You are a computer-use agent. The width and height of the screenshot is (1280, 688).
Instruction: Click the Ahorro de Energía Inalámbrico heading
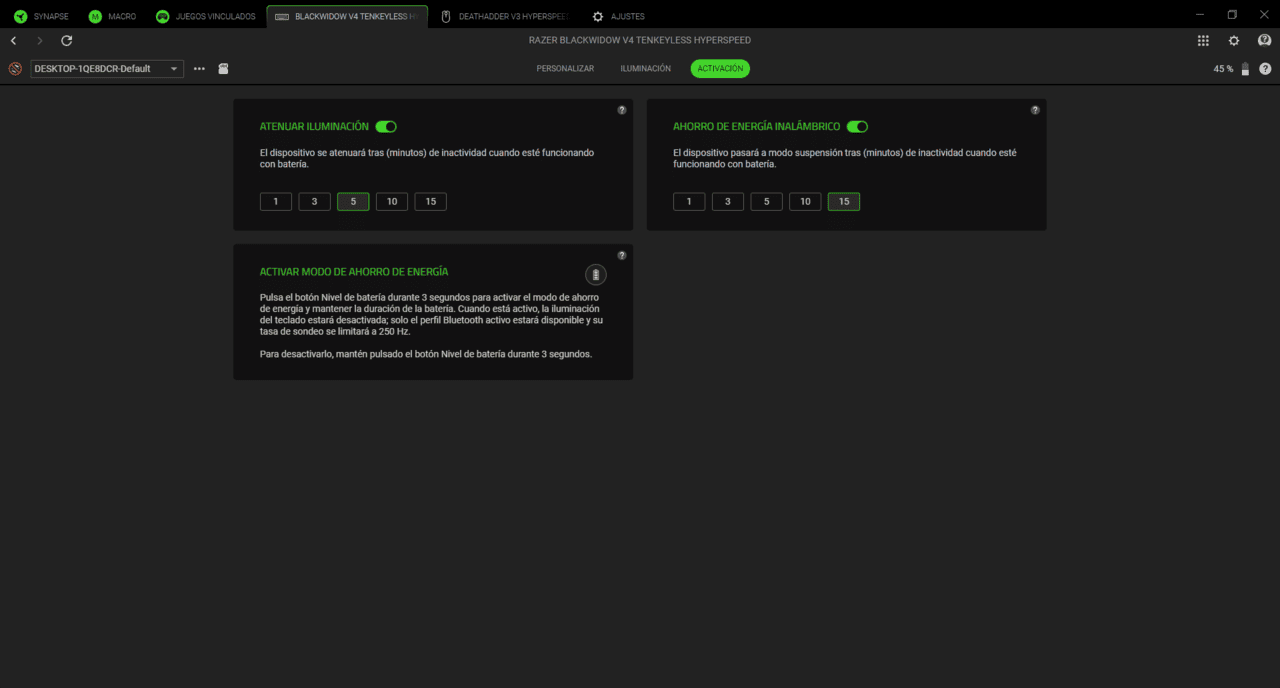click(757, 127)
